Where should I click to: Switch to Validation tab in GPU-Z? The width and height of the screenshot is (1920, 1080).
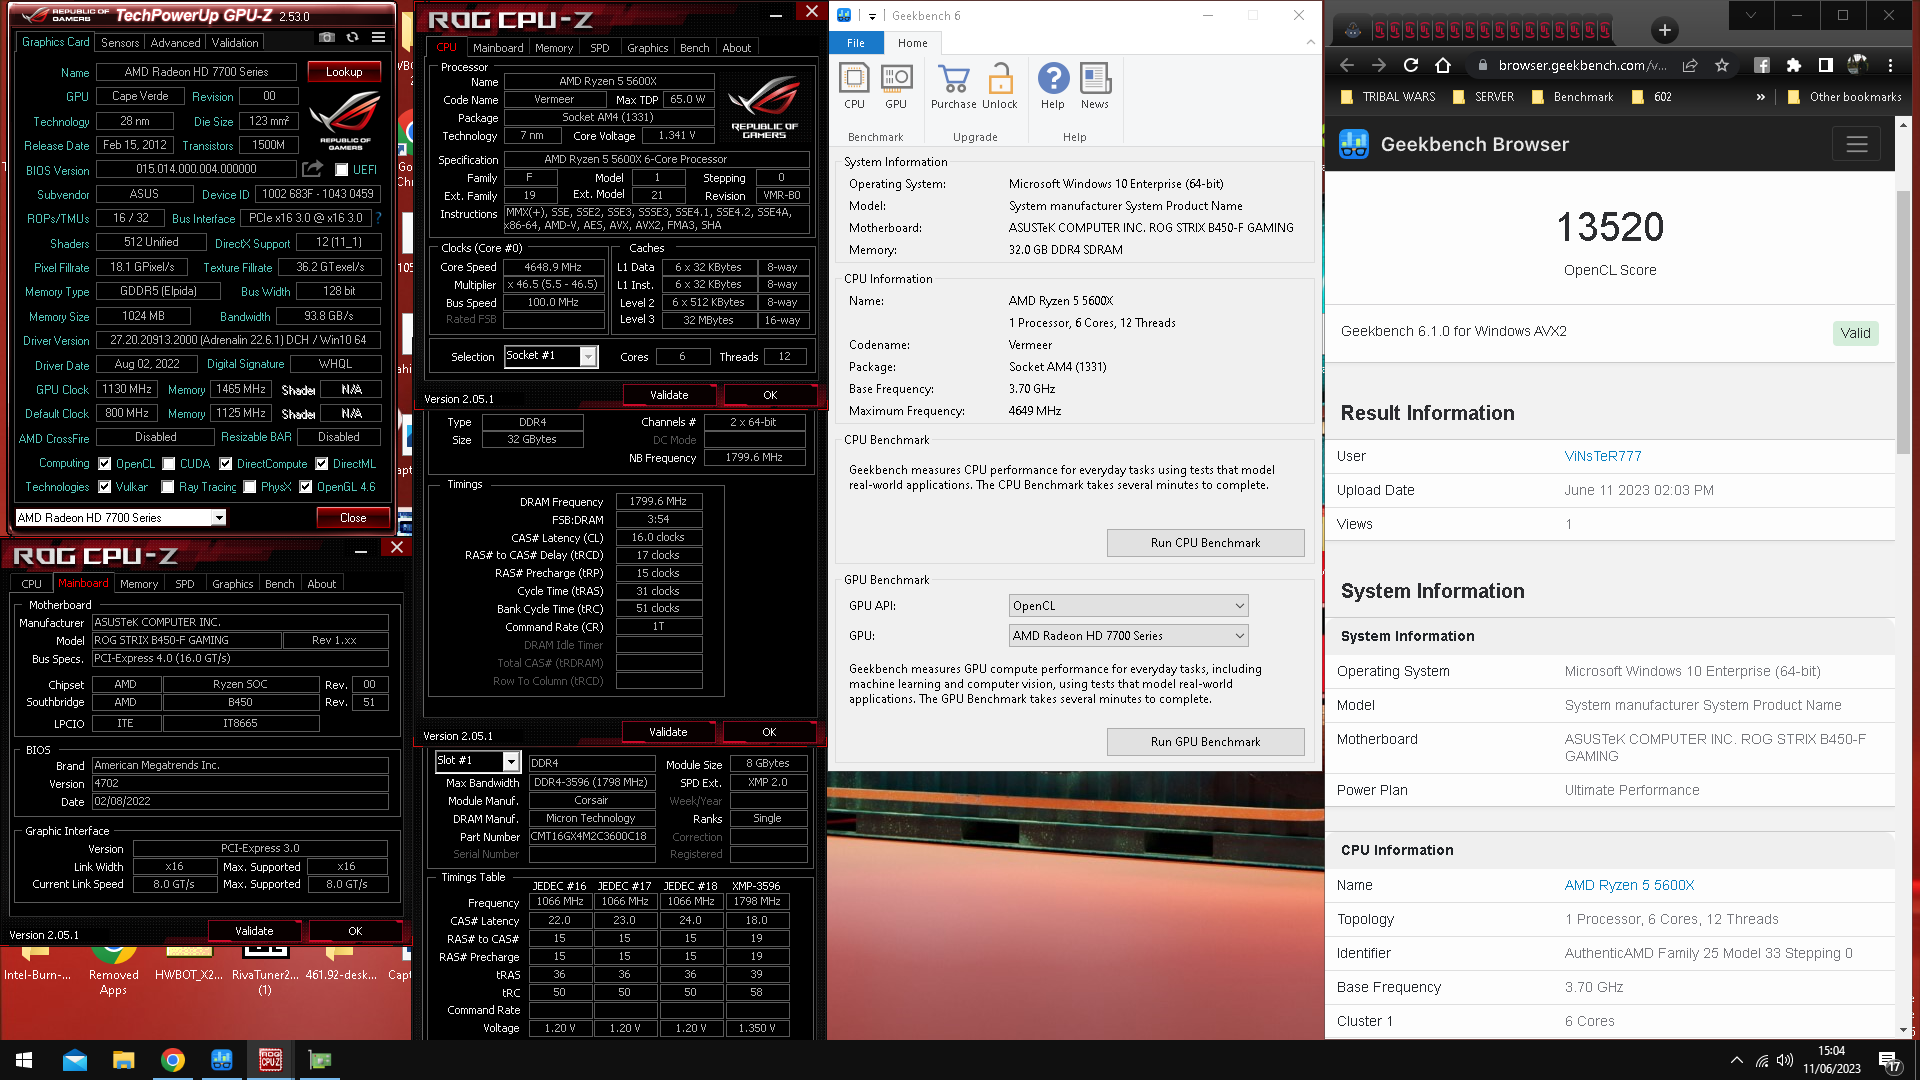coord(235,43)
